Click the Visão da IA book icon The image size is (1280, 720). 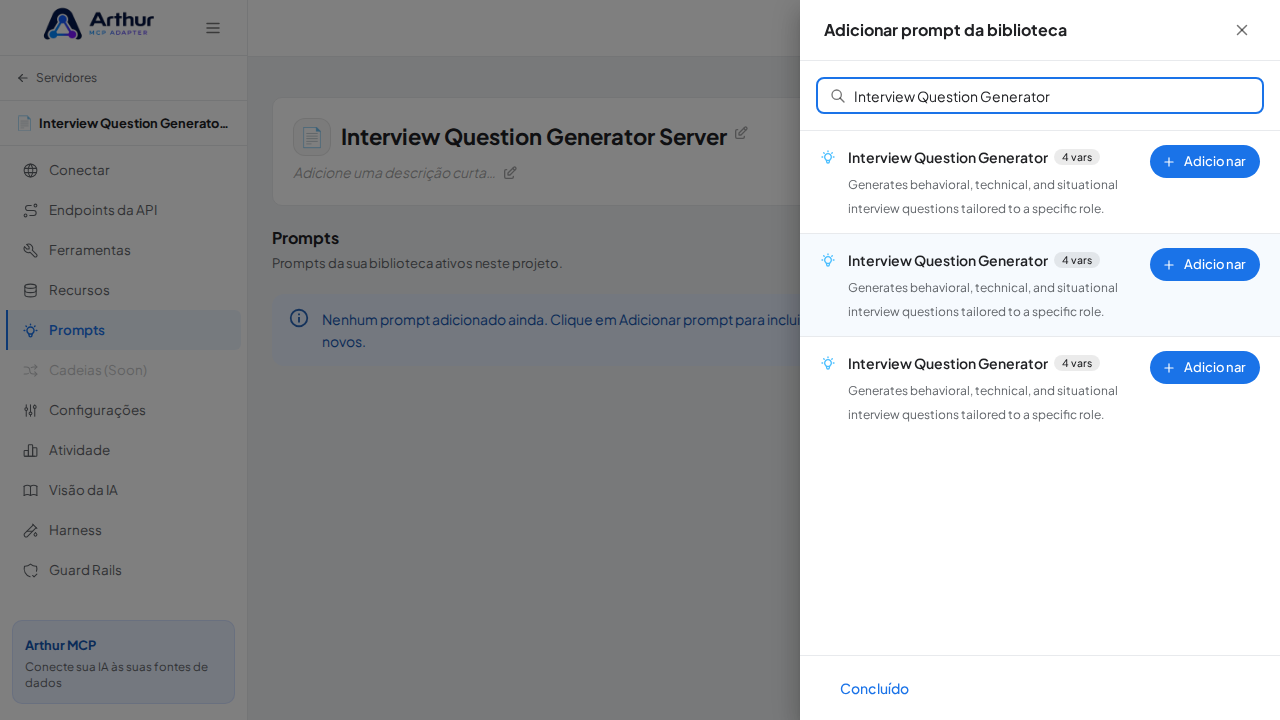(30, 490)
